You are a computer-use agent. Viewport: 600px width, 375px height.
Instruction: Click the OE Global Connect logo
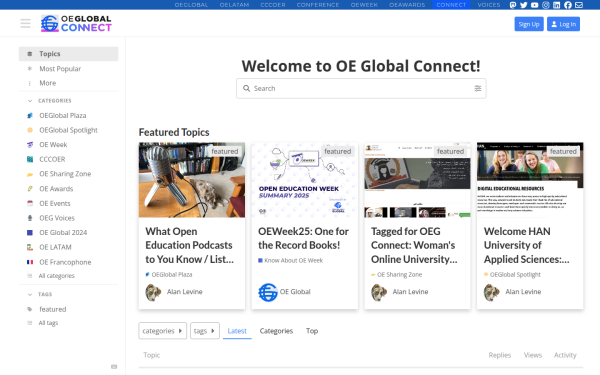pyautogui.click(x=76, y=23)
